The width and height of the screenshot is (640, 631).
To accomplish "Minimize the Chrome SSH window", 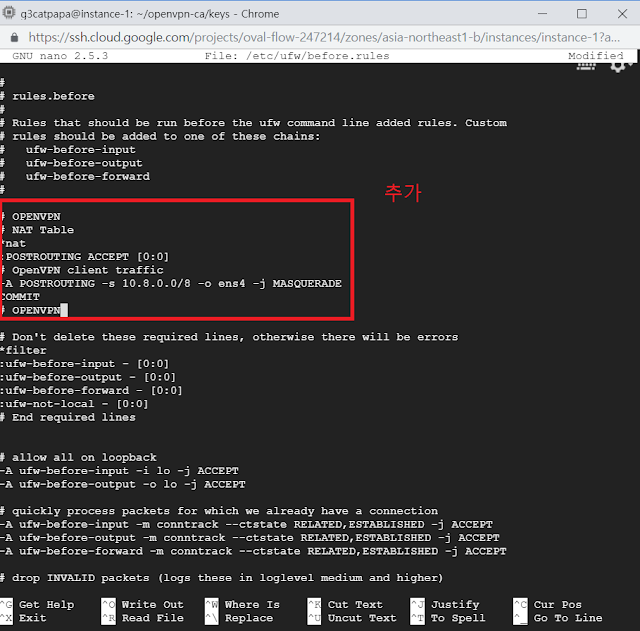I will pos(542,14).
